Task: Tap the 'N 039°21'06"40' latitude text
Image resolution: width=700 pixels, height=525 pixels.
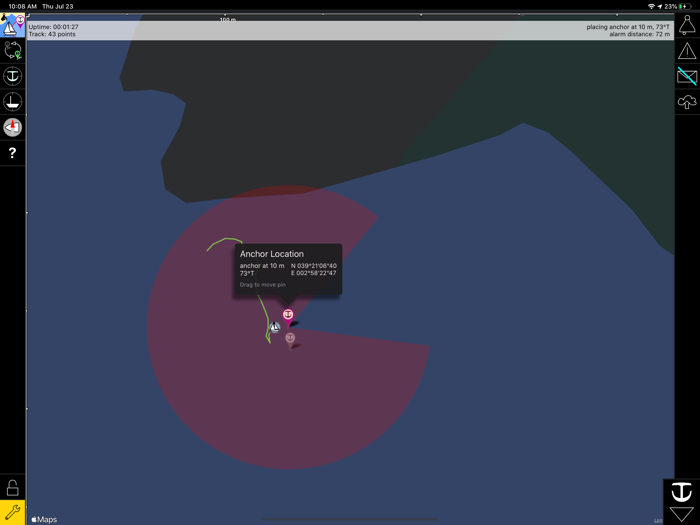Action: [x=314, y=266]
